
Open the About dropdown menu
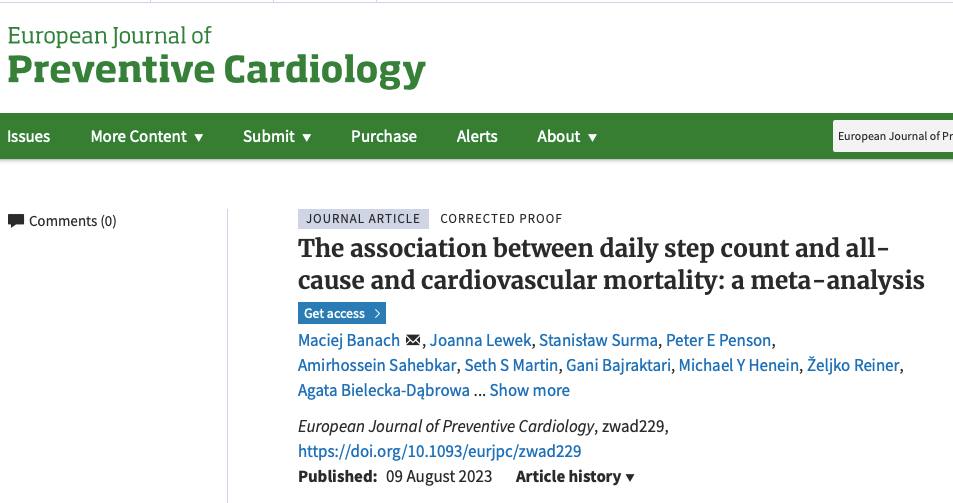[x=567, y=136]
